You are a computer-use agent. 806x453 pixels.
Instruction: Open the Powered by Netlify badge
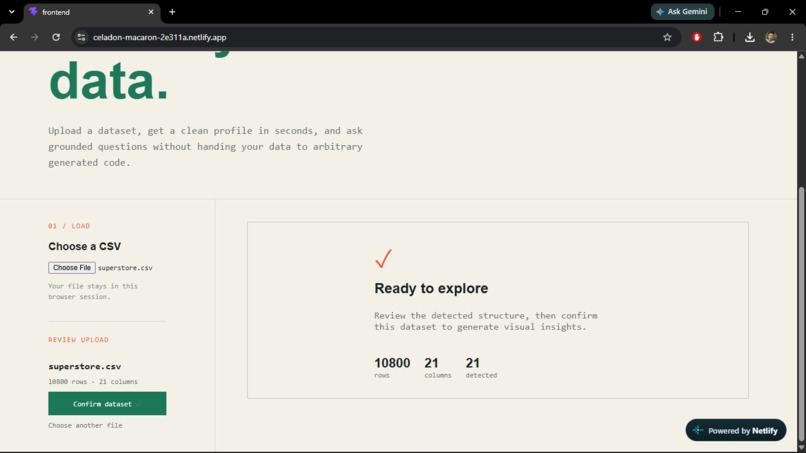[736, 430]
